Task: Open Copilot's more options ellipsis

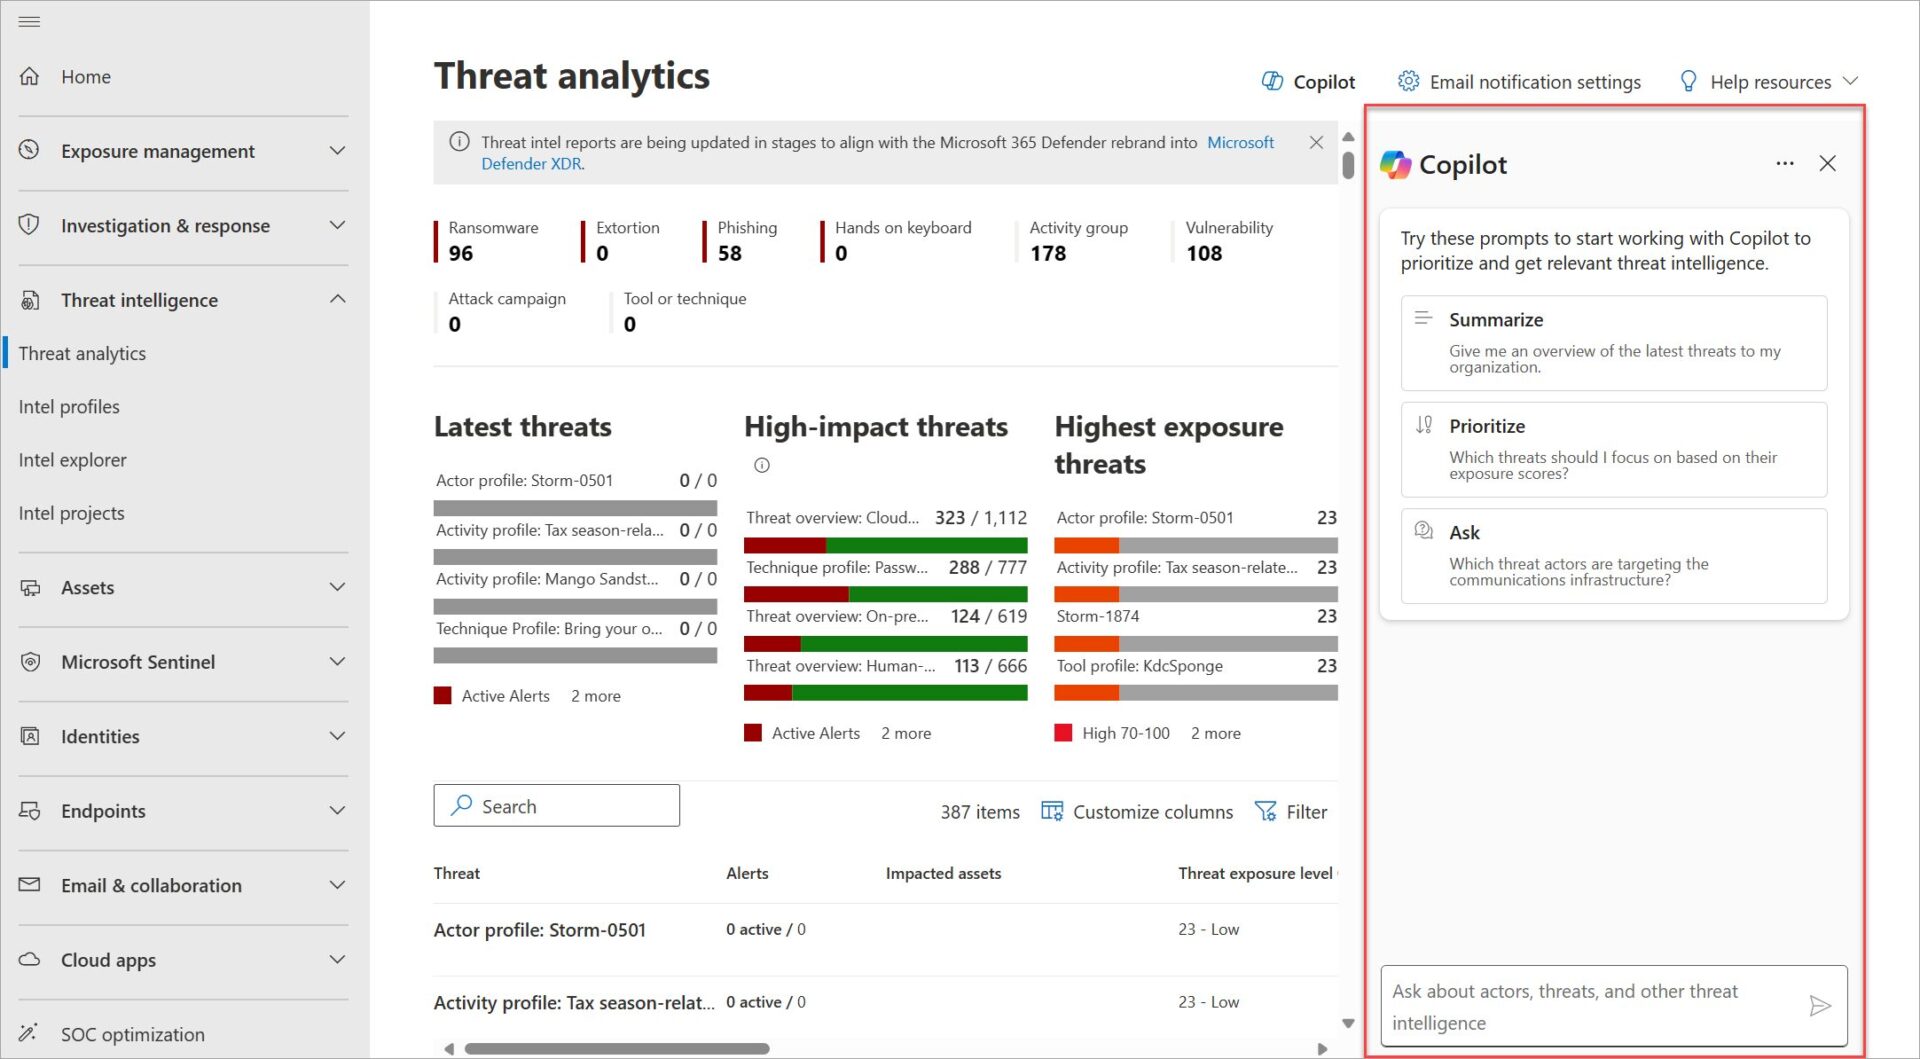Action: point(1785,163)
